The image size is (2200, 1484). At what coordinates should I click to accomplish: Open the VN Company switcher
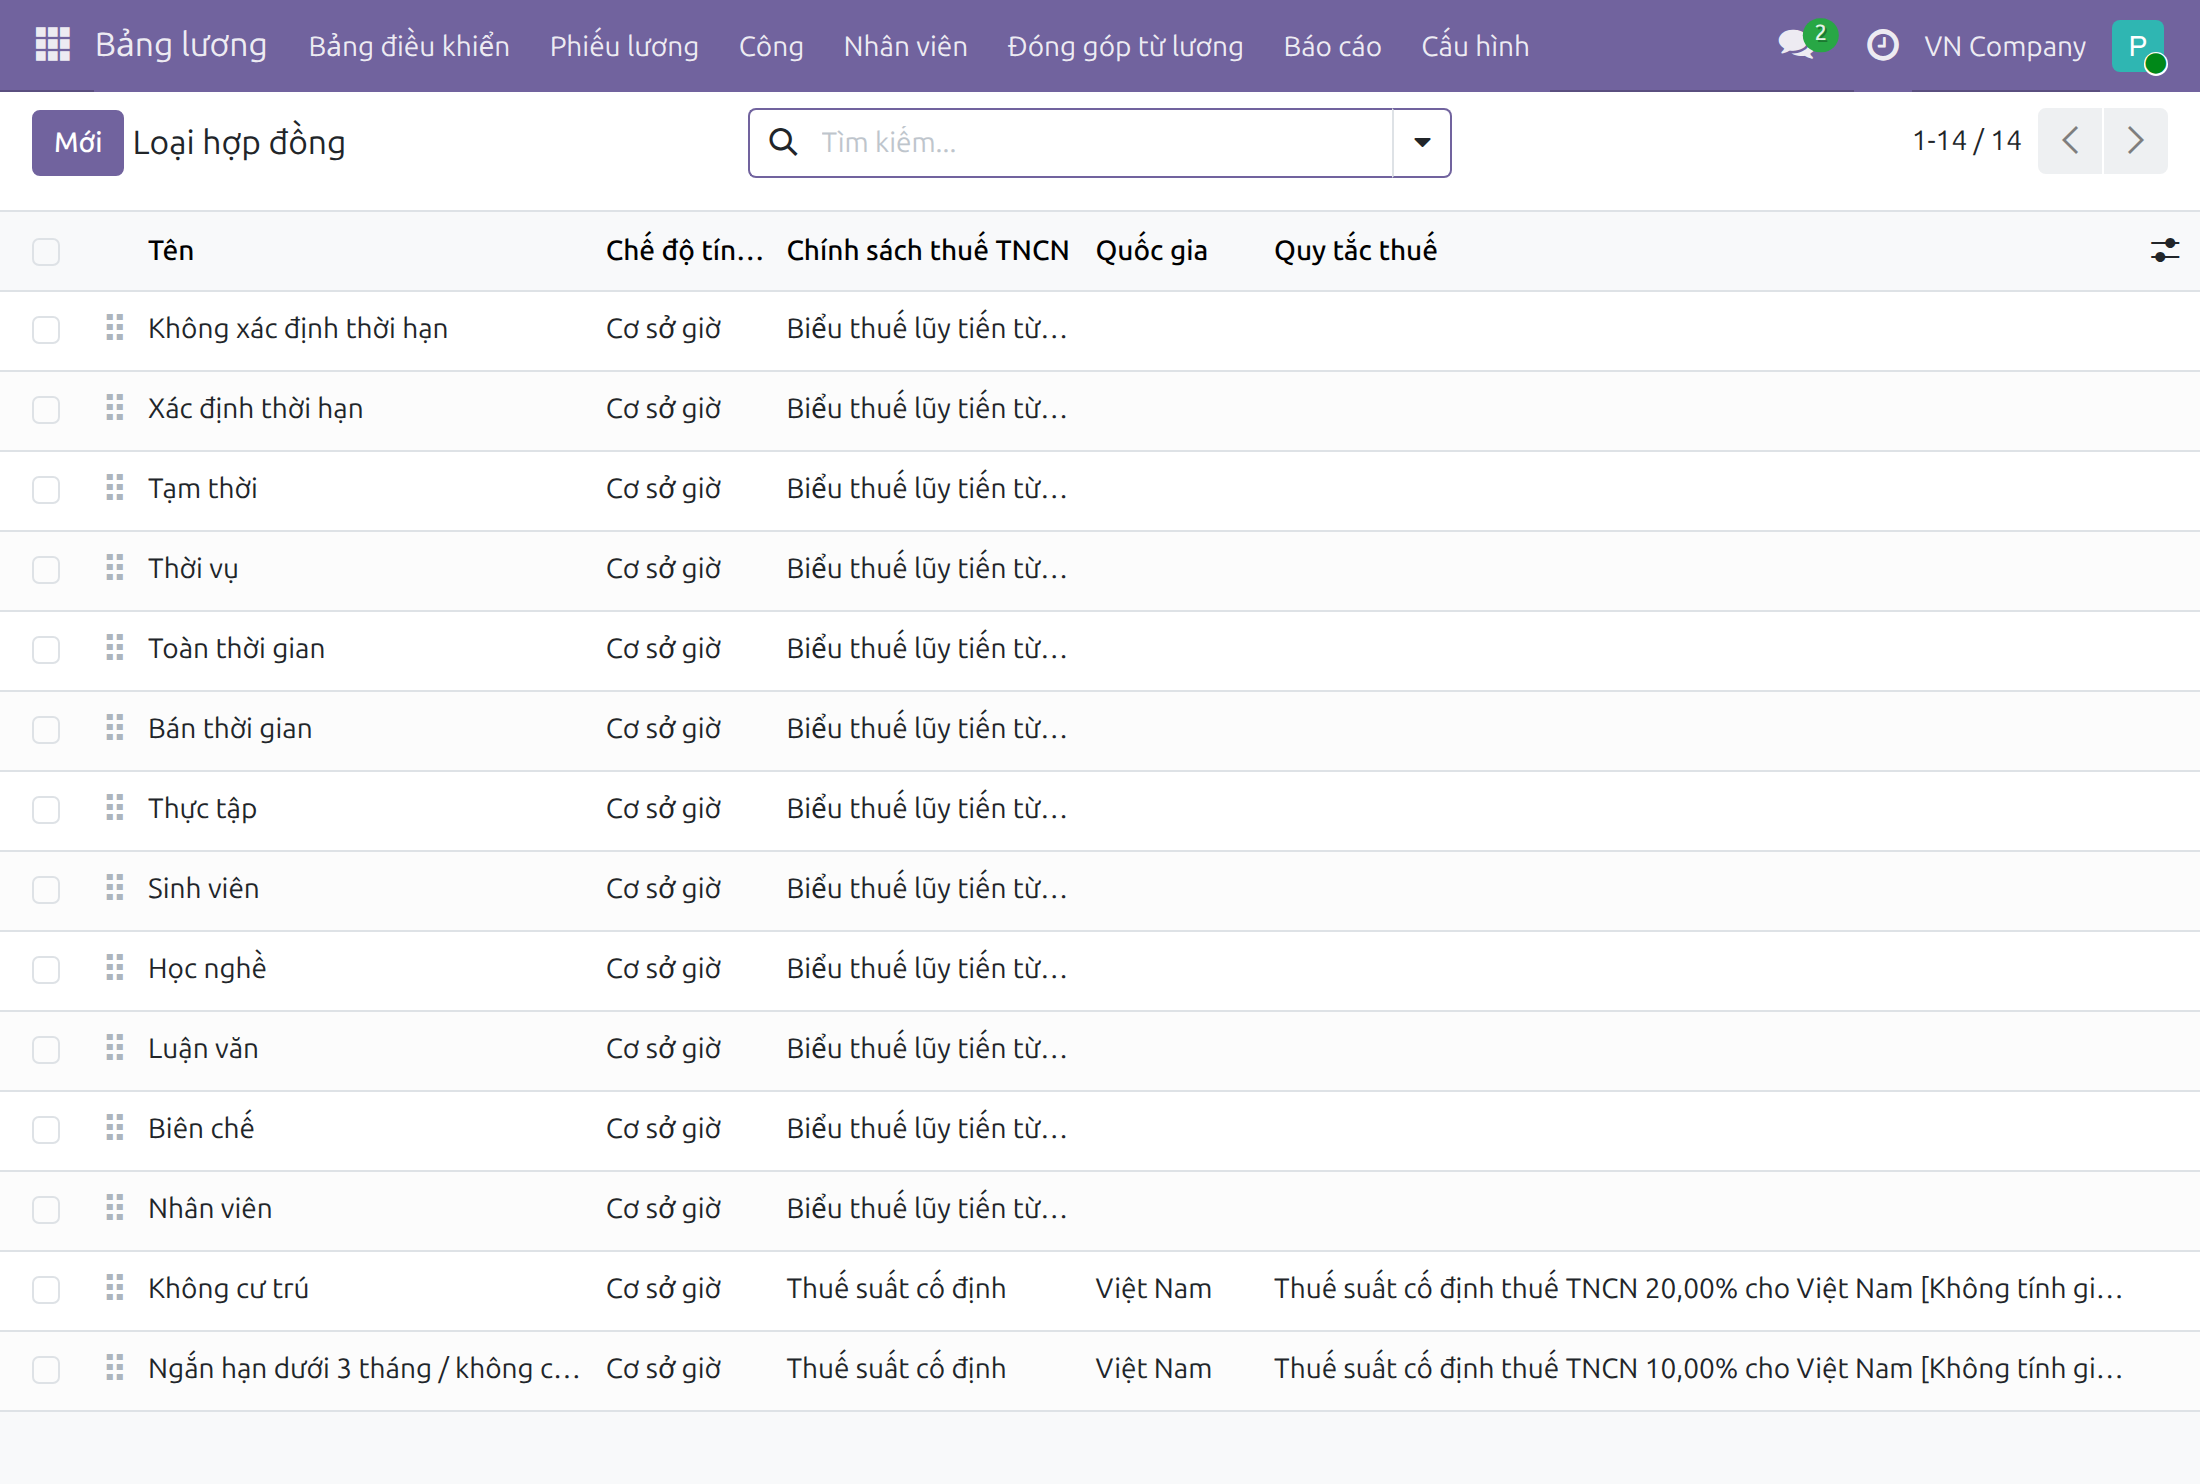tap(2005, 46)
